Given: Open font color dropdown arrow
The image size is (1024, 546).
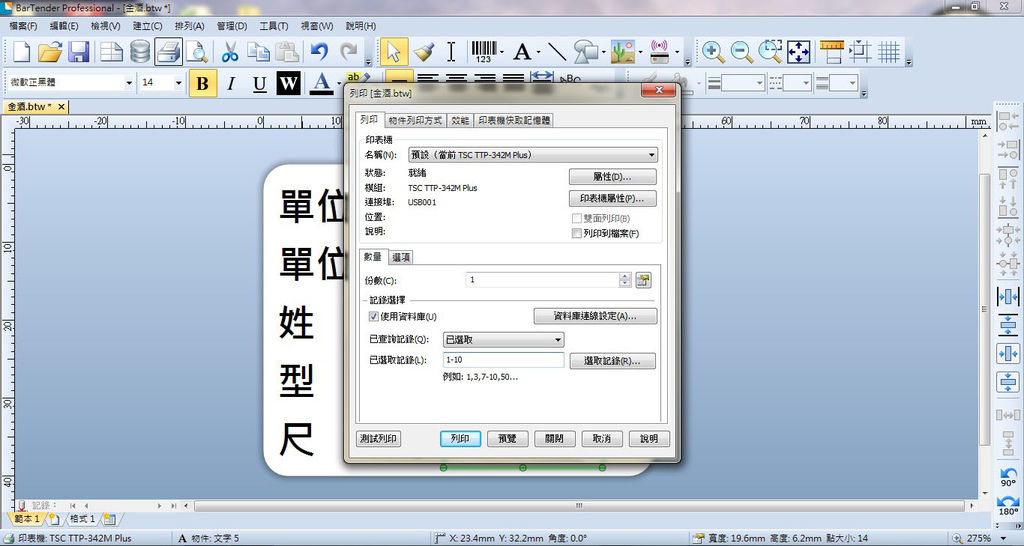Looking at the screenshot, I should 340,84.
